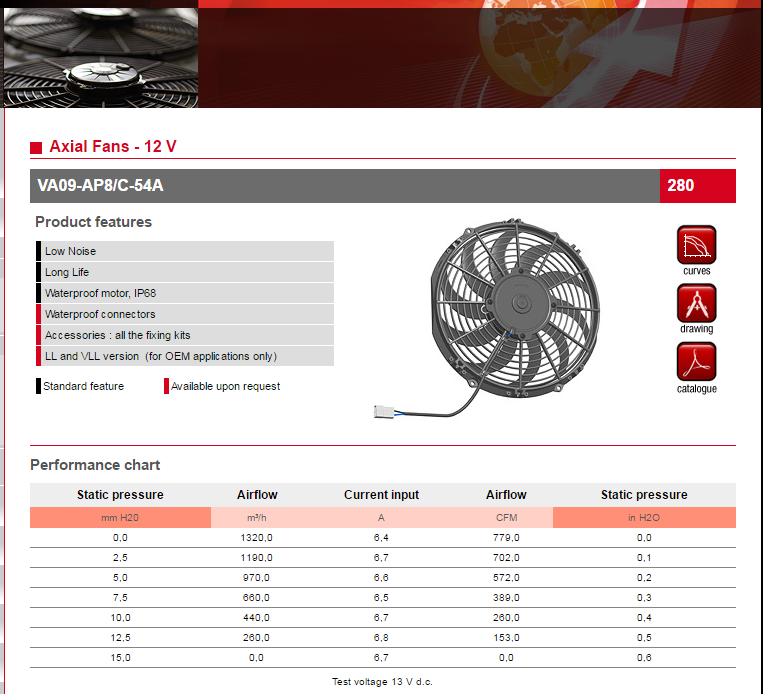This screenshot has width=763, height=694.
Task: Select static pressure 15,0 mm H2O cell
Action: coord(120,657)
